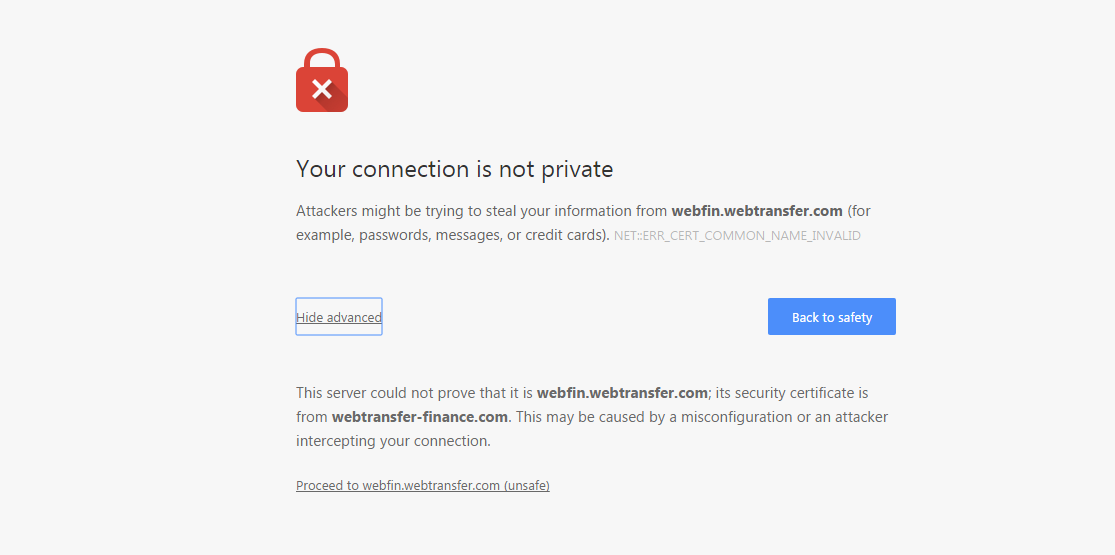The width and height of the screenshot is (1115, 555).
Task: Click the NET::ERR_CERT_COMMON_NAME_INVALID error code
Action: click(x=737, y=236)
